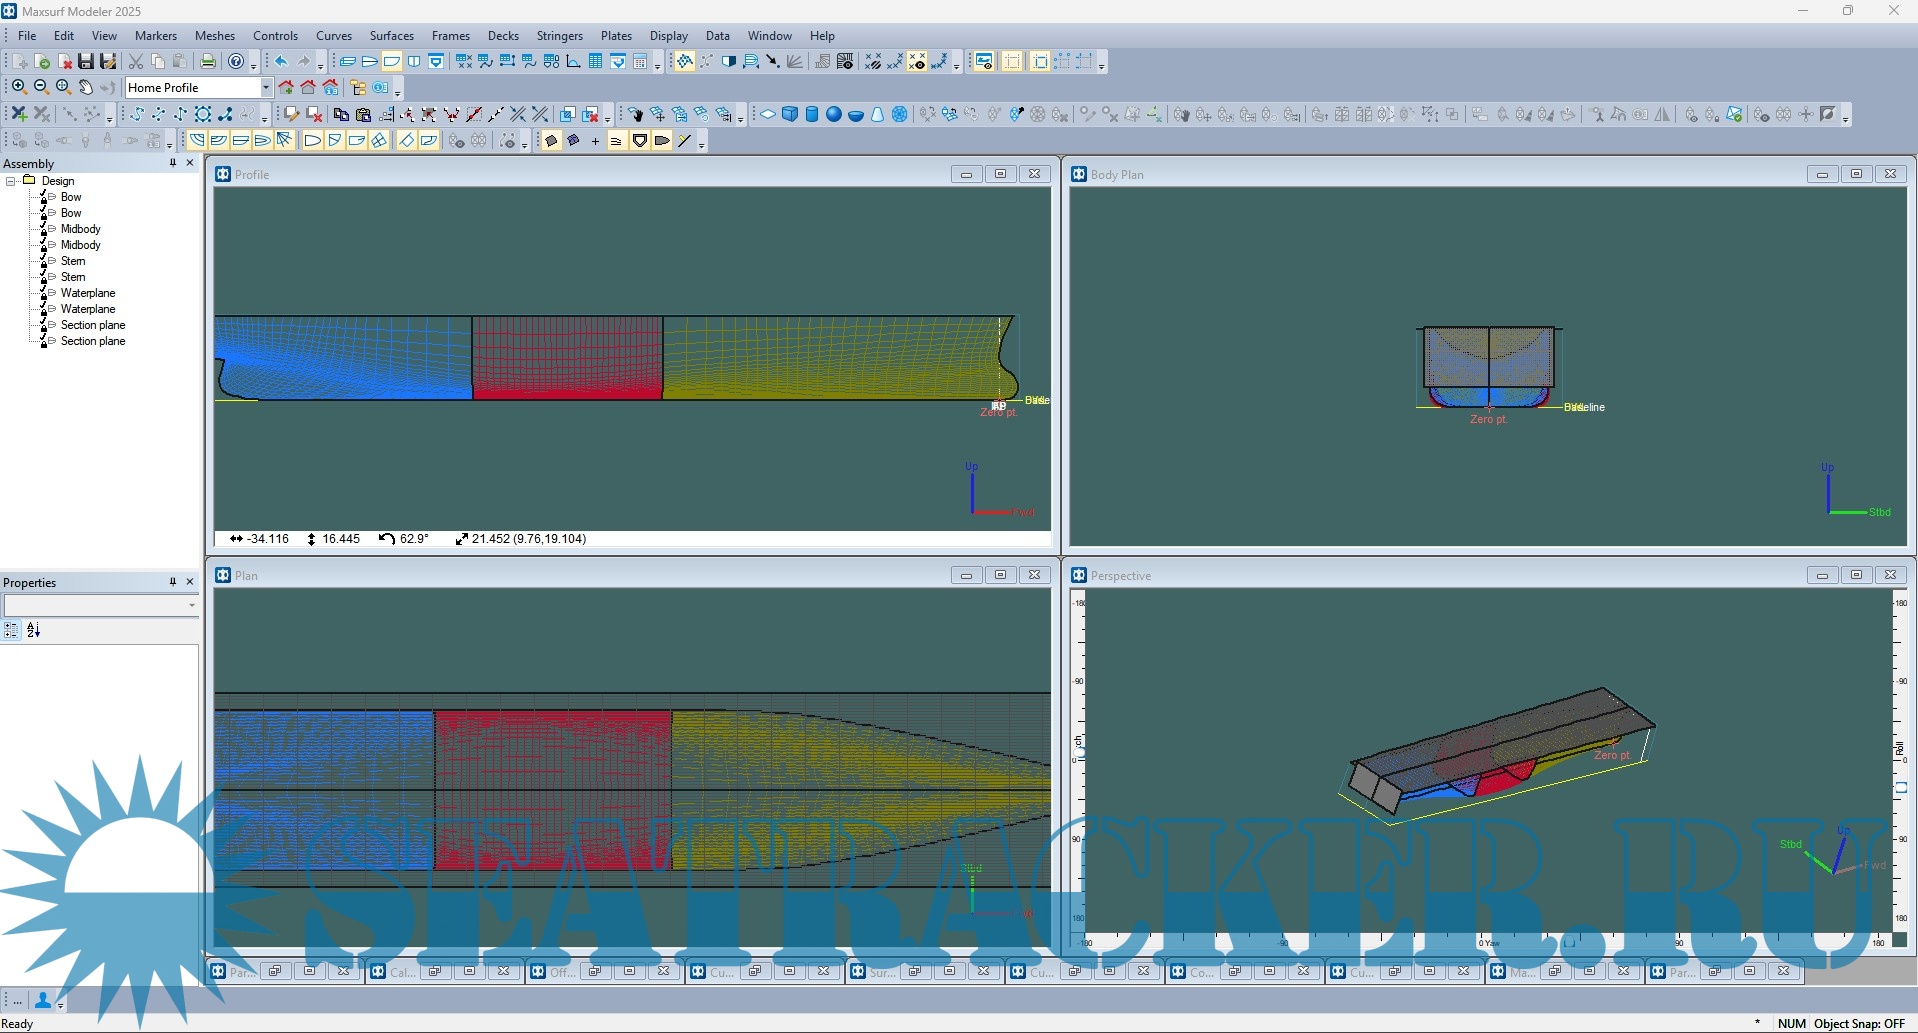This screenshot has width=1918, height=1033.
Task: Restore the minimized Cal... window
Action: pyautogui.click(x=435, y=971)
